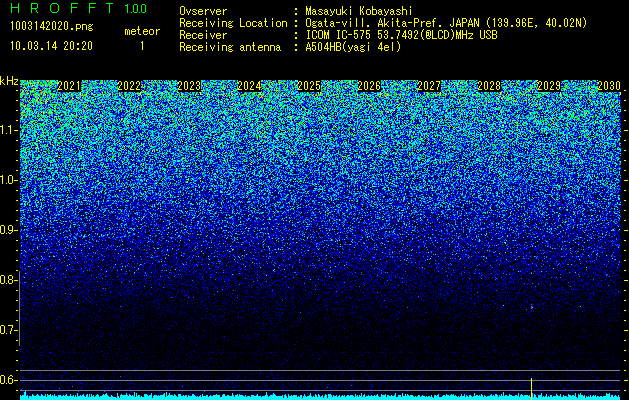Viewport: 629px width, 400px height.
Task: Click the 'Receiving Location' label
Action: (233, 23)
